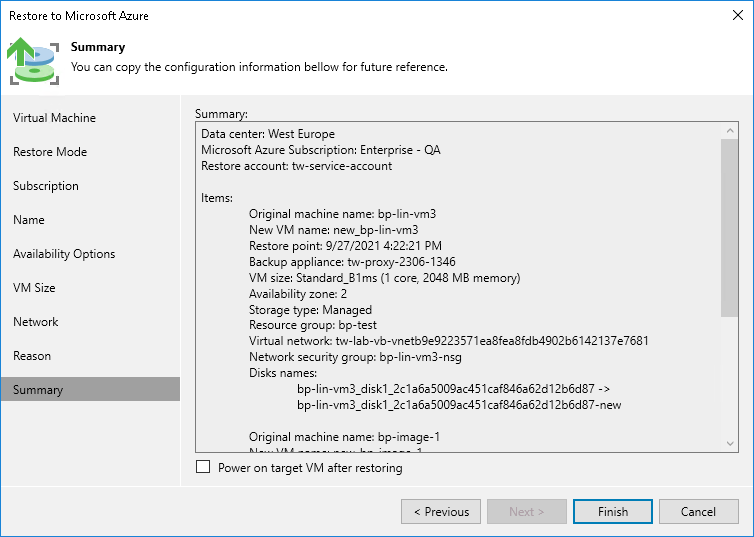Go to the Virtual Machine step

(x=54, y=118)
